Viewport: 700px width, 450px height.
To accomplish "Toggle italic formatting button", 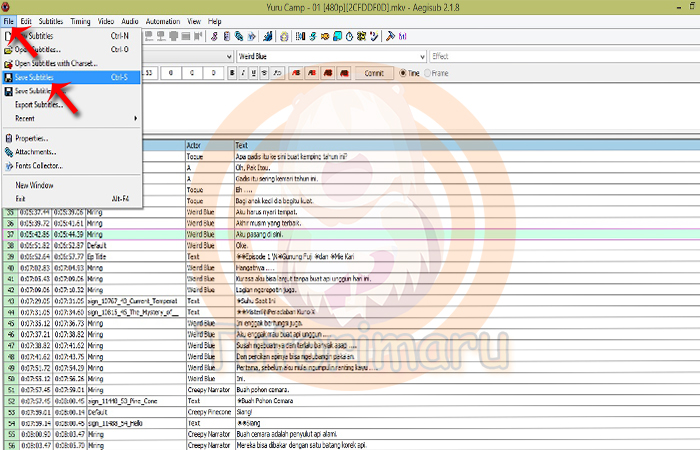I will pyautogui.click(x=243, y=73).
